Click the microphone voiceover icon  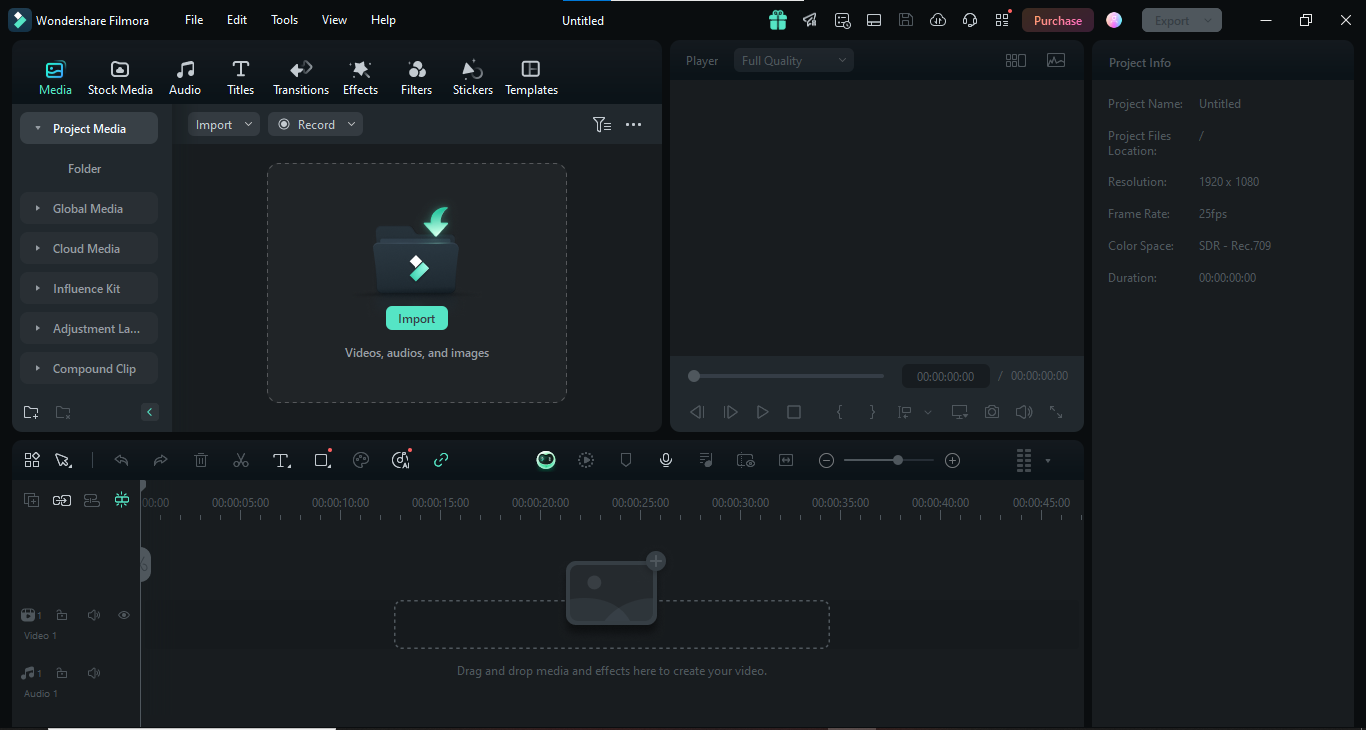(666, 460)
